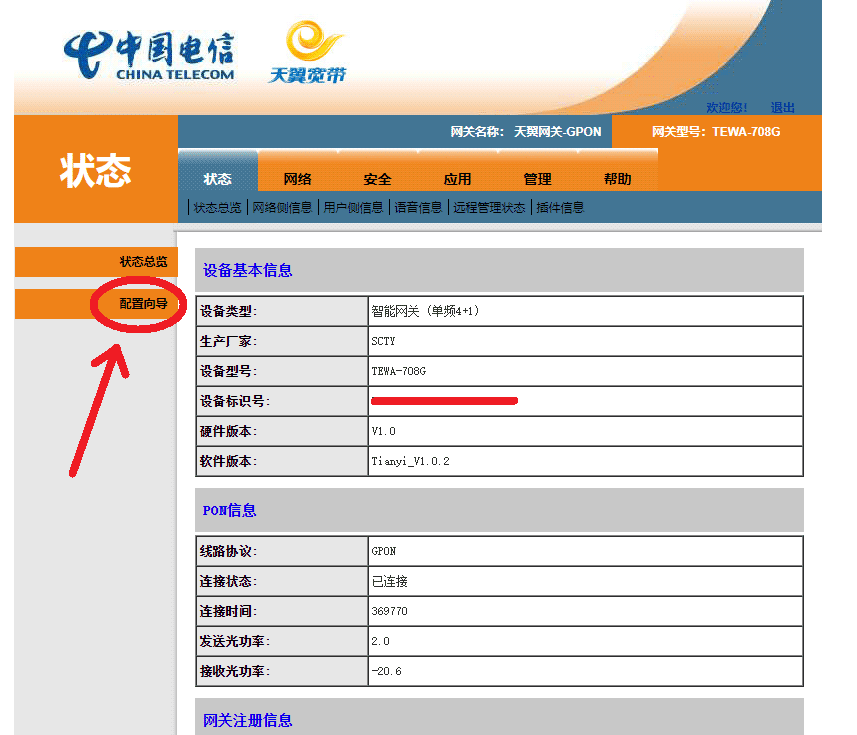Image resolution: width=857 pixels, height=735 pixels.
Task: Click the 天翼宽带 logo
Action: click(309, 54)
